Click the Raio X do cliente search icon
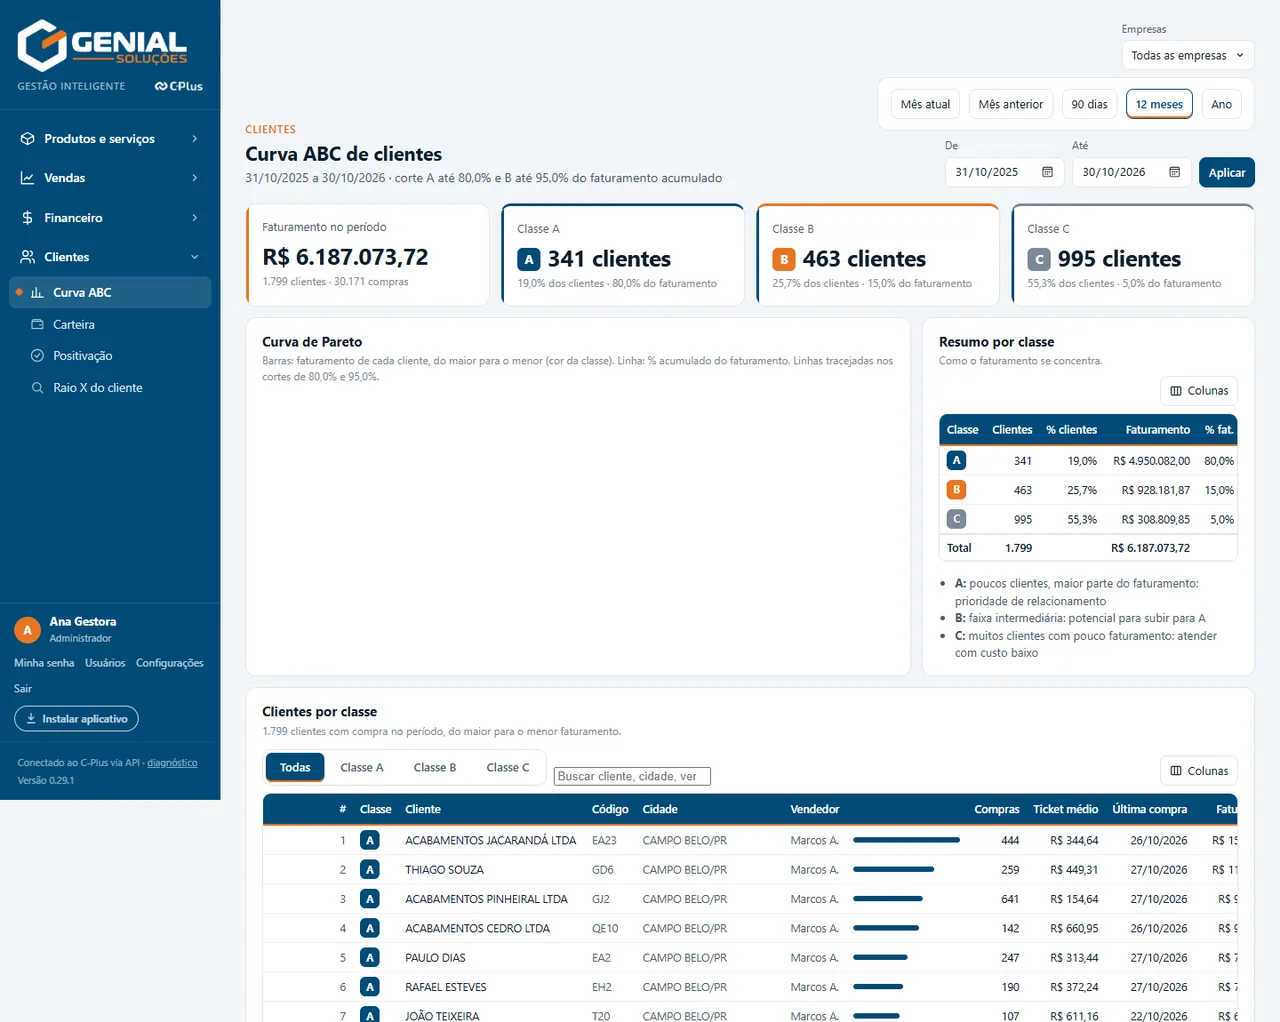 click(37, 388)
